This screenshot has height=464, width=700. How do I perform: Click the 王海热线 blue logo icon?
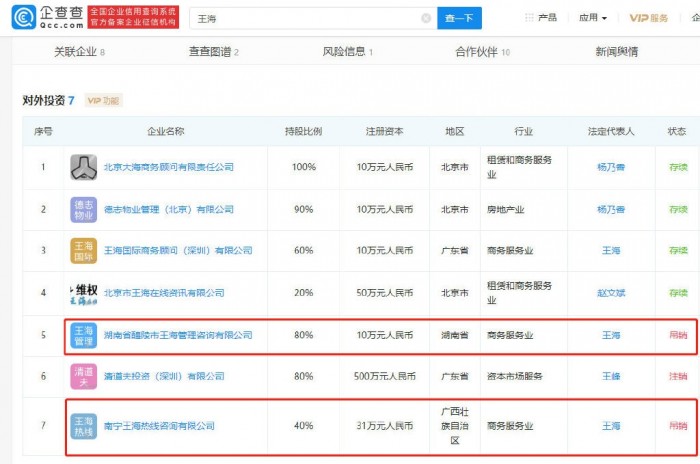(83, 426)
